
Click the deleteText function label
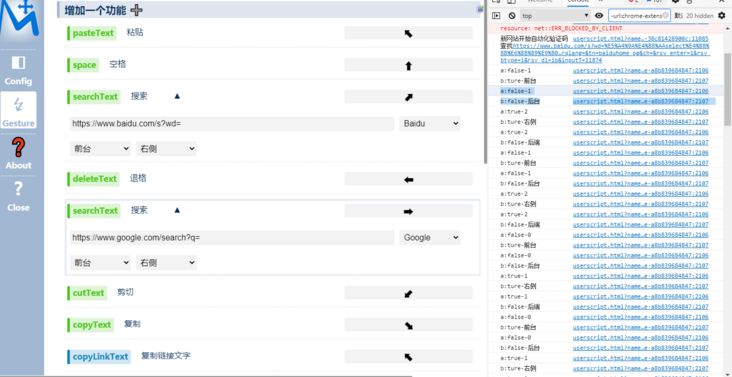point(94,179)
